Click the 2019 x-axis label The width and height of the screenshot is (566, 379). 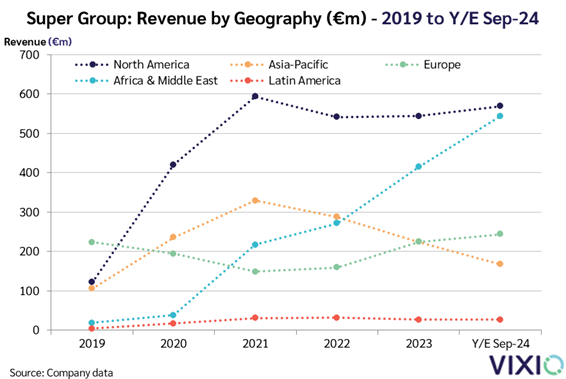92,344
